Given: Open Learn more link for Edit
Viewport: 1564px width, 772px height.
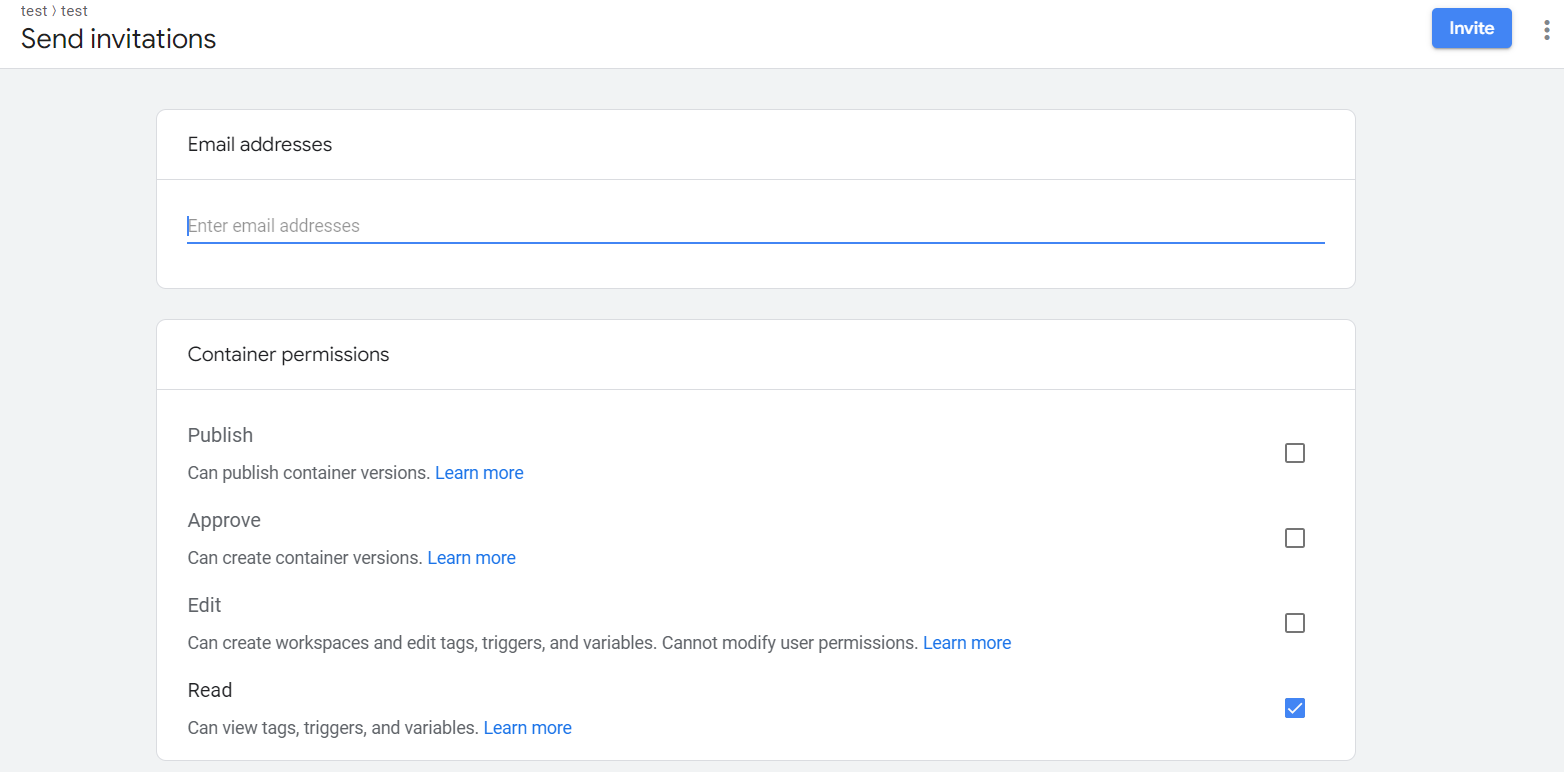Looking at the screenshot, I should [966, 643].
